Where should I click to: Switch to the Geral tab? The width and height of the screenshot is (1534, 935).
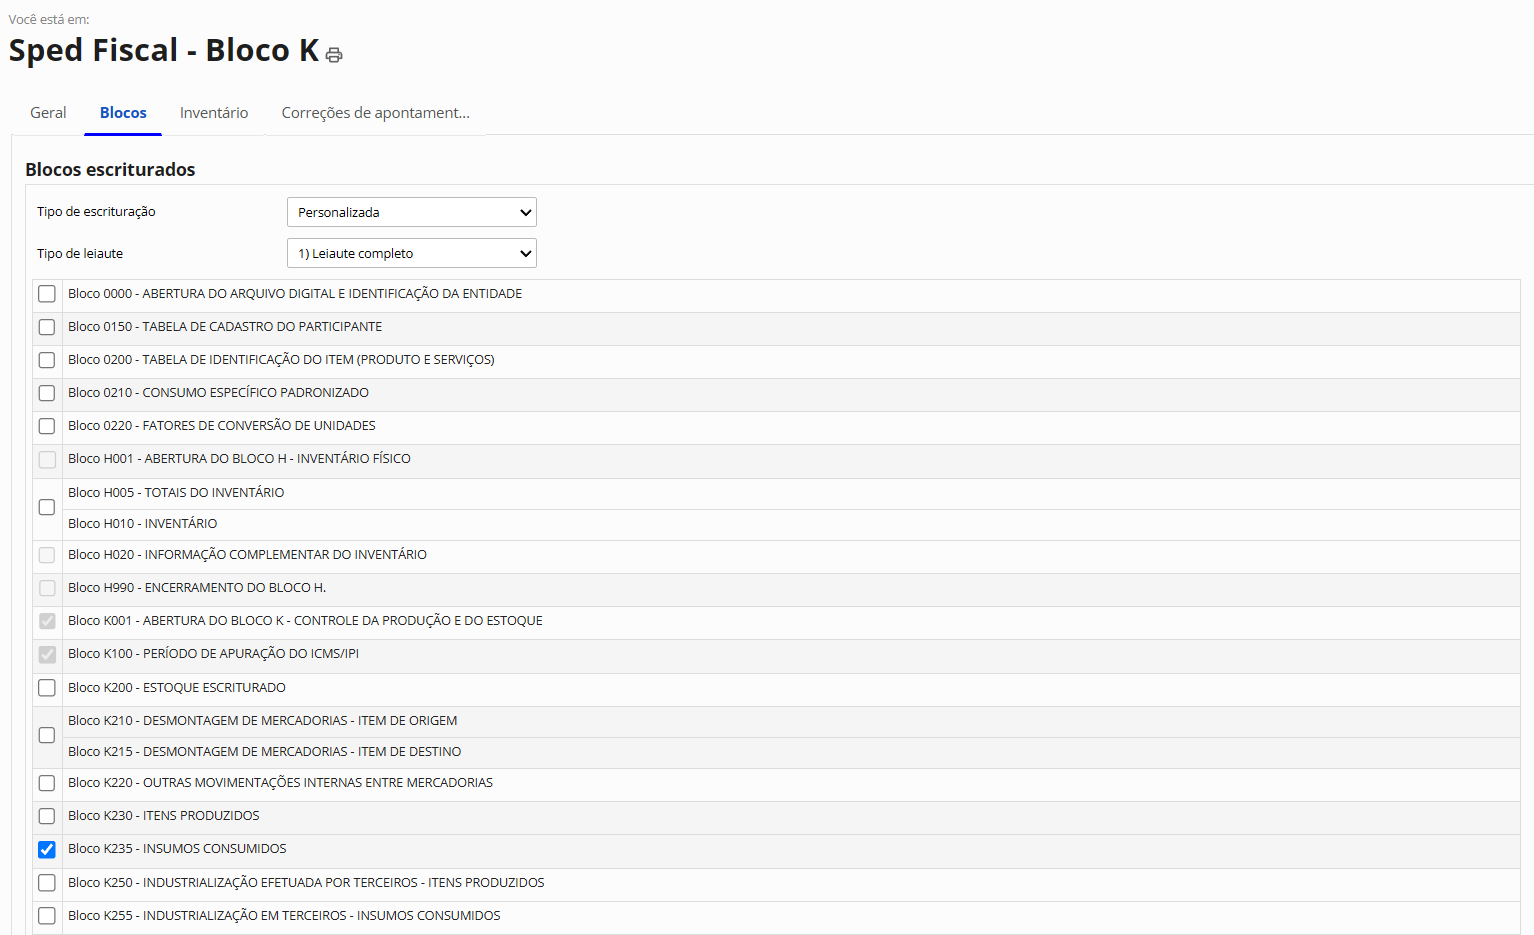click(x=48, y=113)
